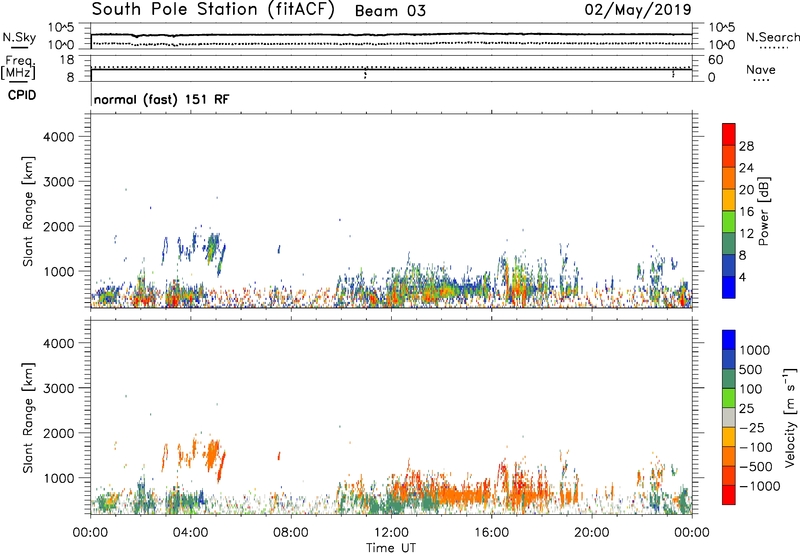Click the Velocity colorbar value '1000'
Image resolution: width=800 pixels, height=554 pixels.
[x=755, y=350]
